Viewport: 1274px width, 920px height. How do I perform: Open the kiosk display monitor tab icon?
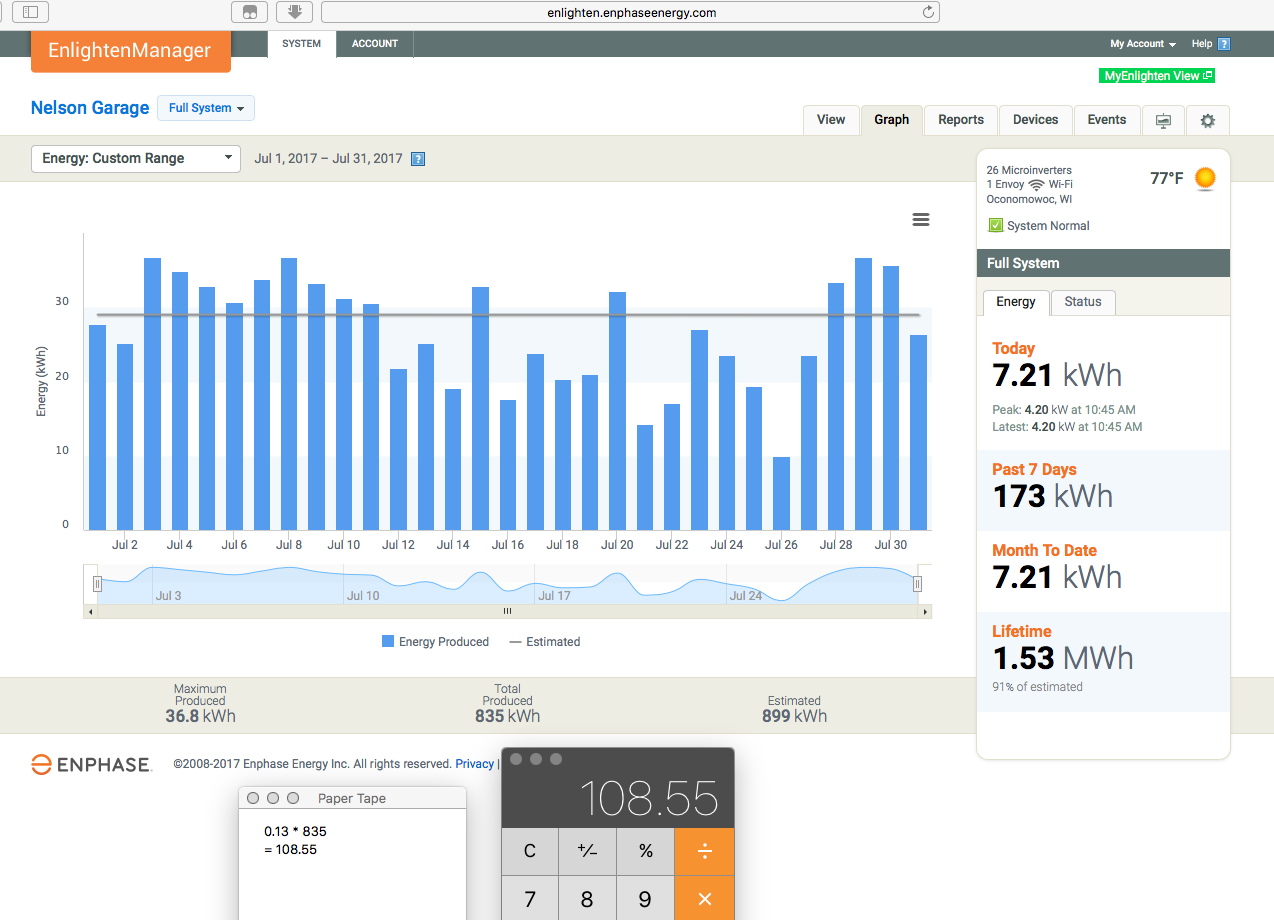click(x=1163, y=120)
